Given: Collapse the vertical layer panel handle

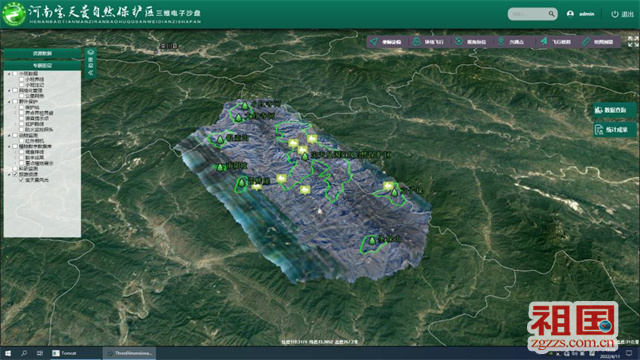Looking at the screenshot, I should click(x=91, y=63).
